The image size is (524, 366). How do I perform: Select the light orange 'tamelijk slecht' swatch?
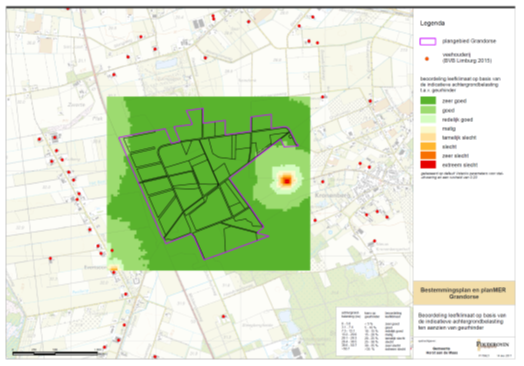[428, 137]
